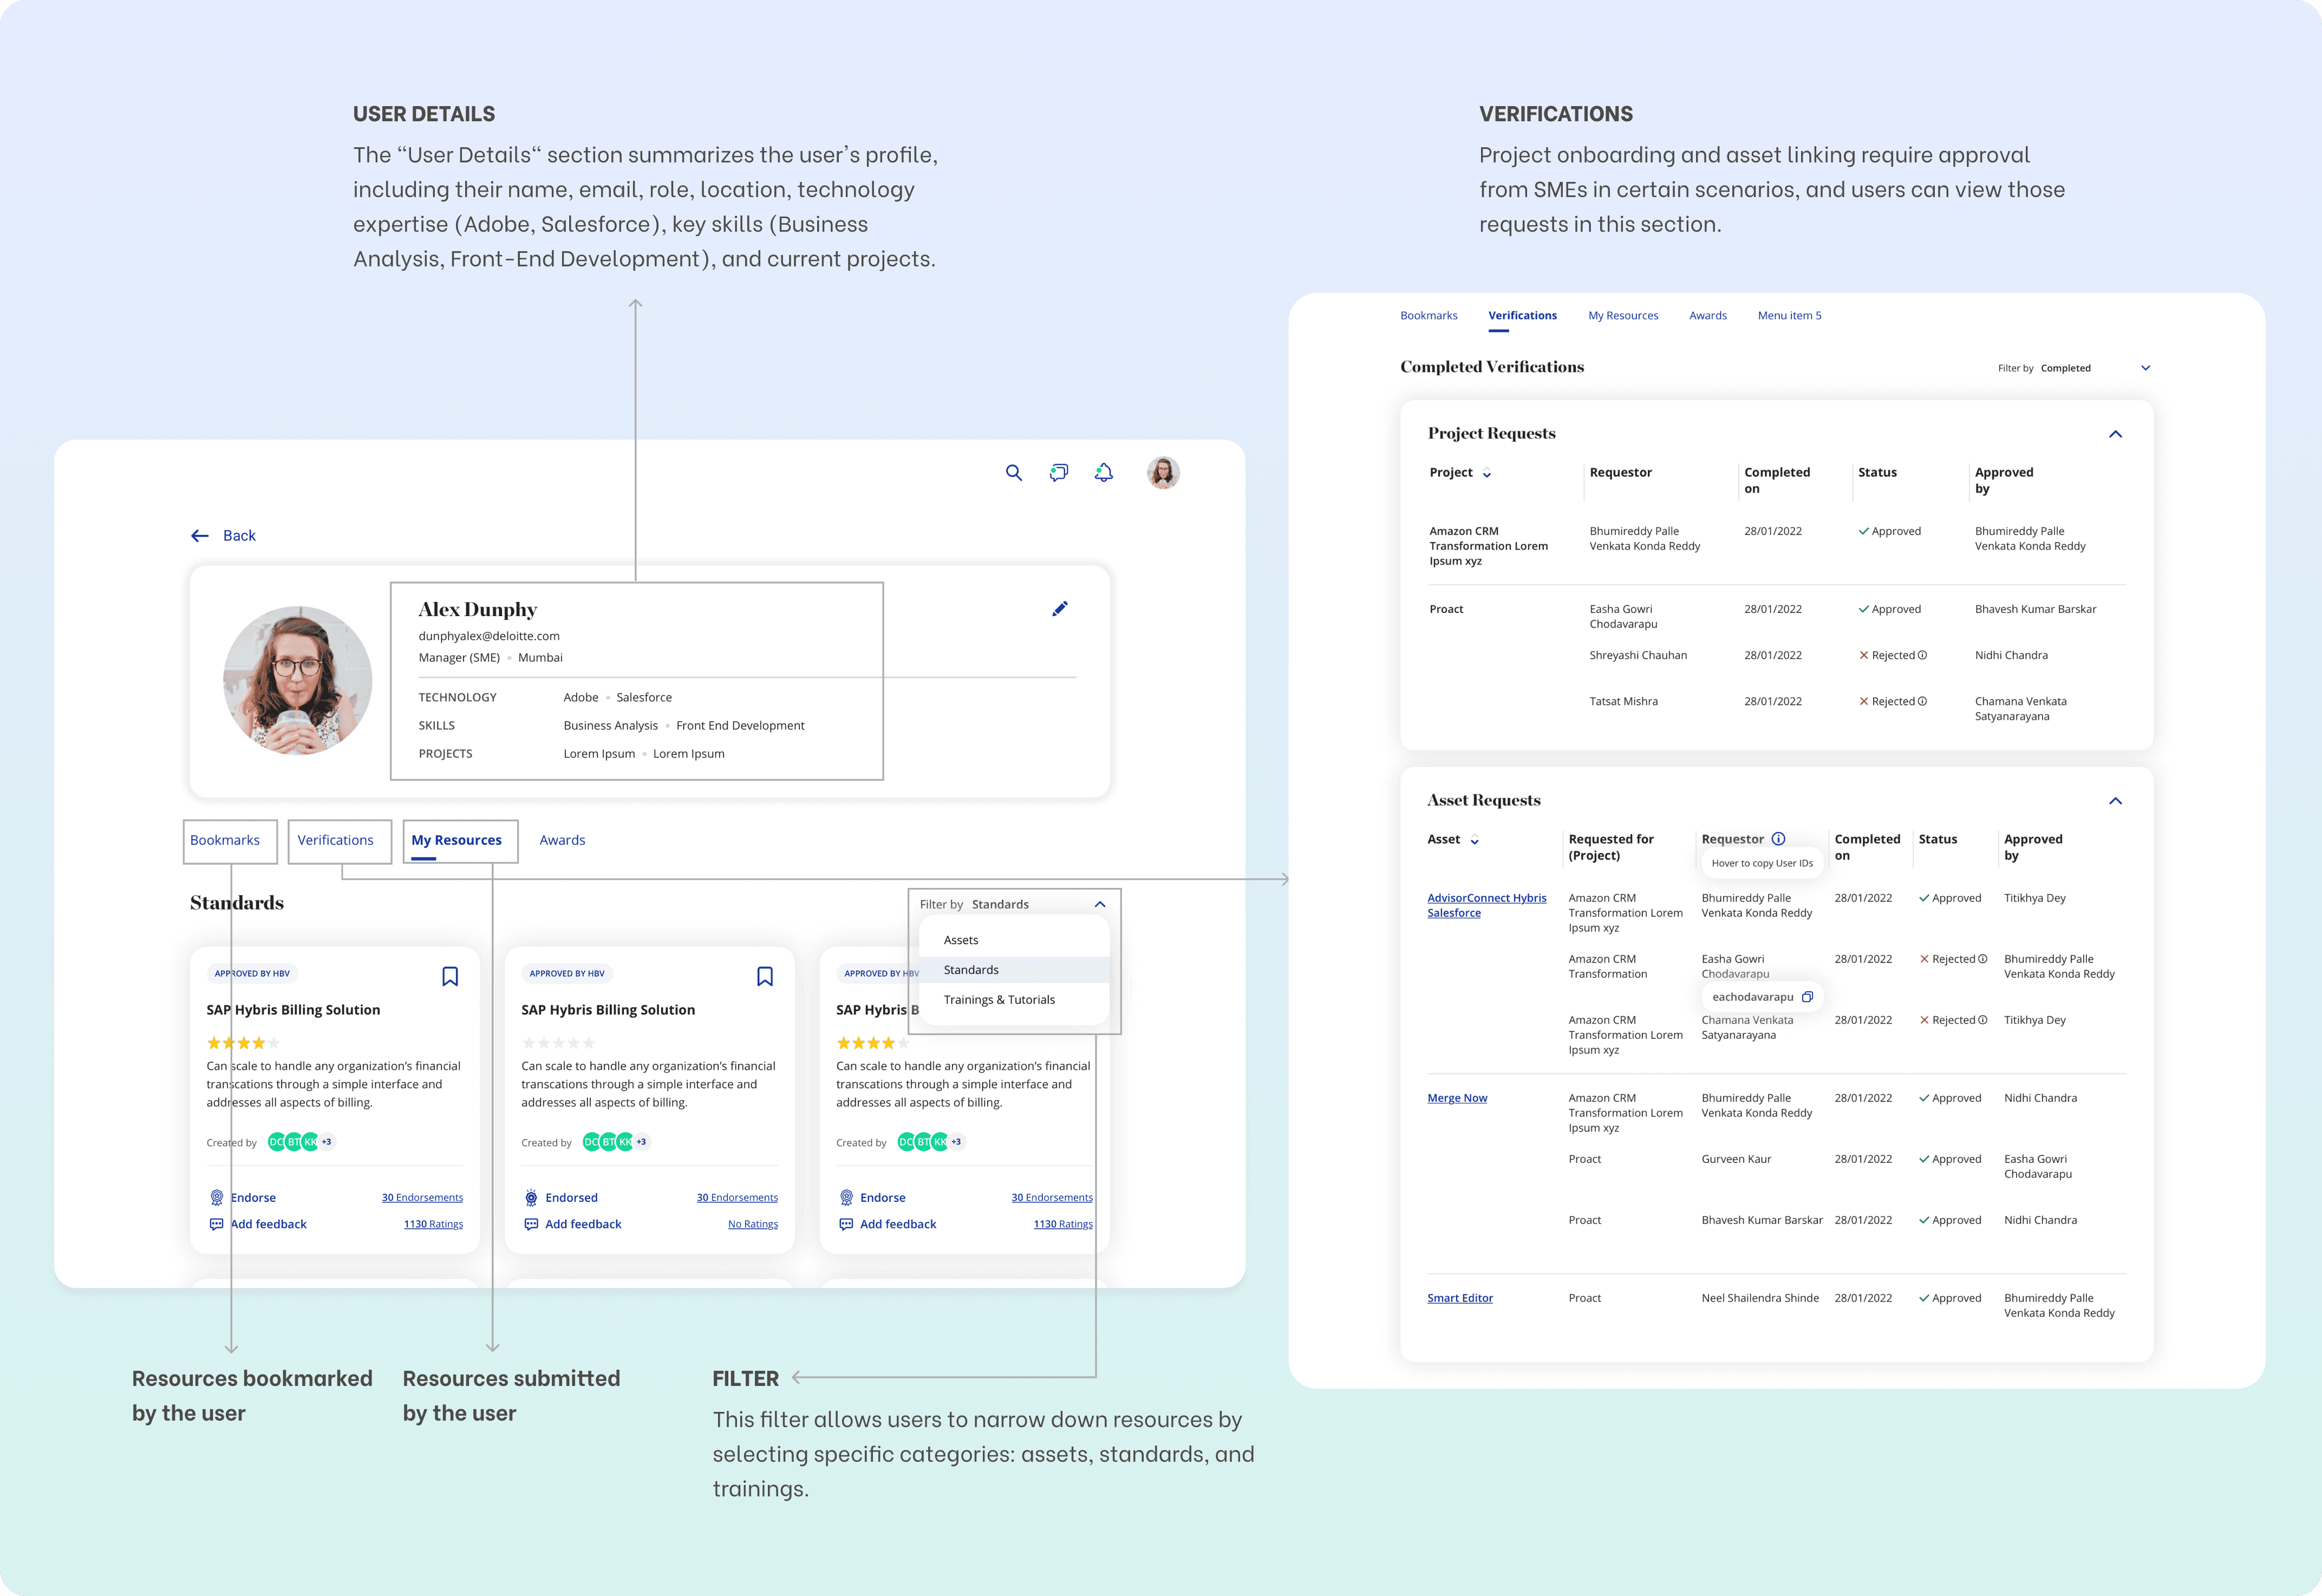Open Awards tab under Alex Dunphy's profile
The image size is (2322, 1596).
tap(562, 840)
